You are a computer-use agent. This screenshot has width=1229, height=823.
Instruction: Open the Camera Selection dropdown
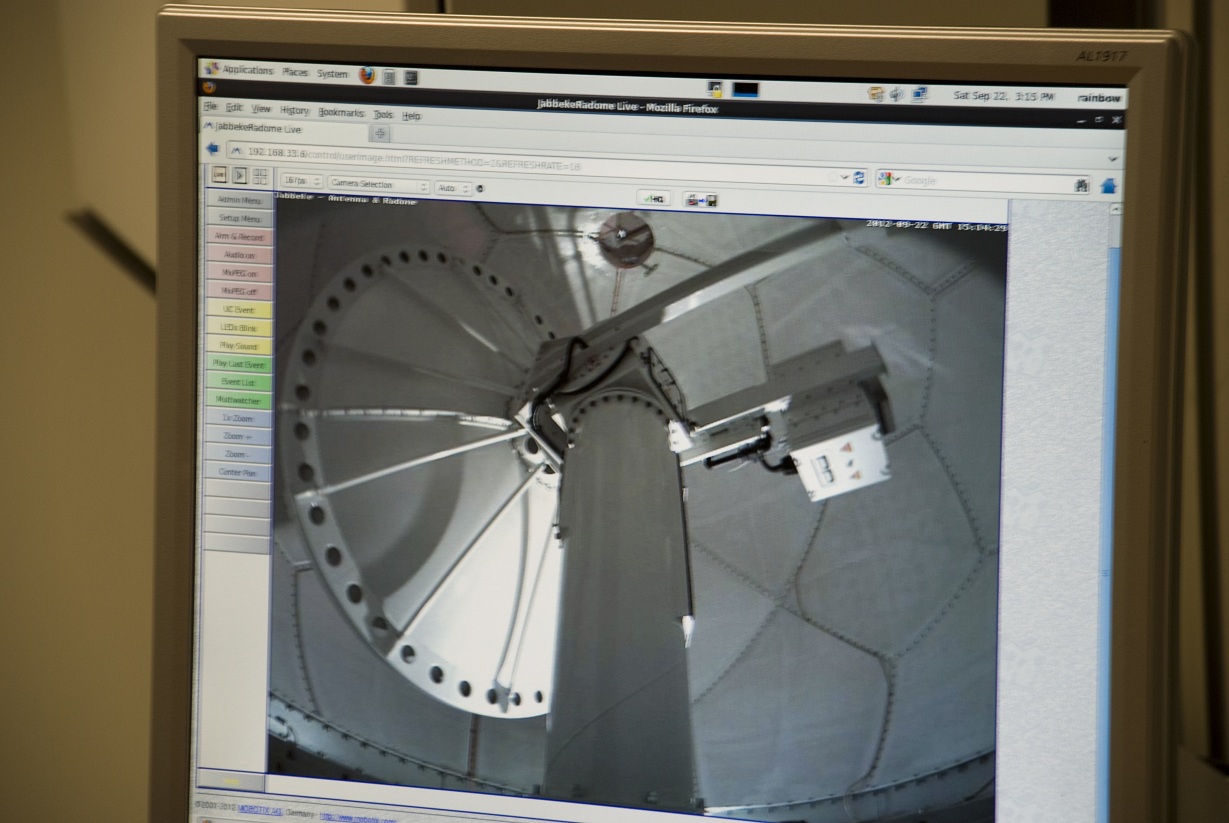tap(378, 185)
